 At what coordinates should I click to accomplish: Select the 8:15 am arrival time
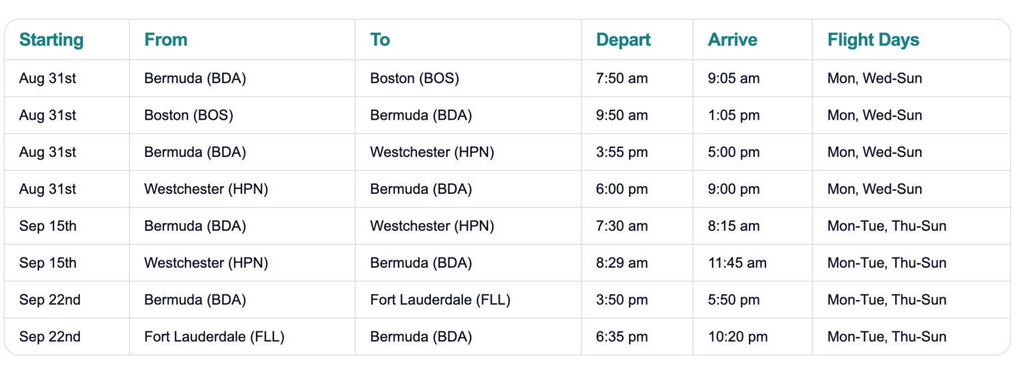pos(734,226)
